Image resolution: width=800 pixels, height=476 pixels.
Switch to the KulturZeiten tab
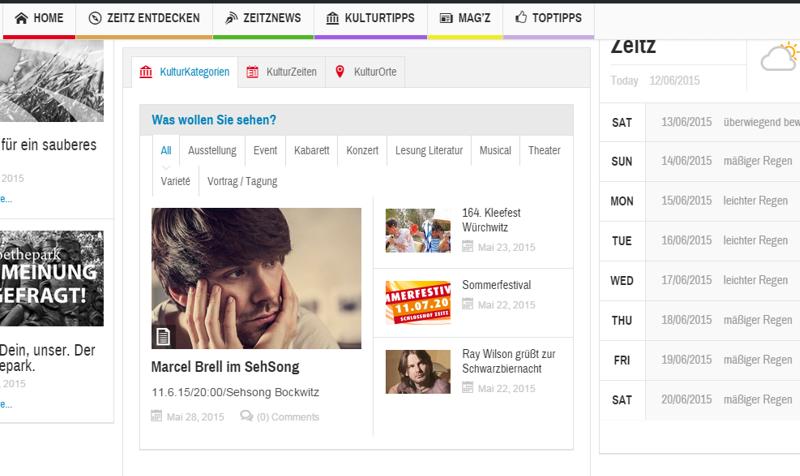tap(283, 72)
